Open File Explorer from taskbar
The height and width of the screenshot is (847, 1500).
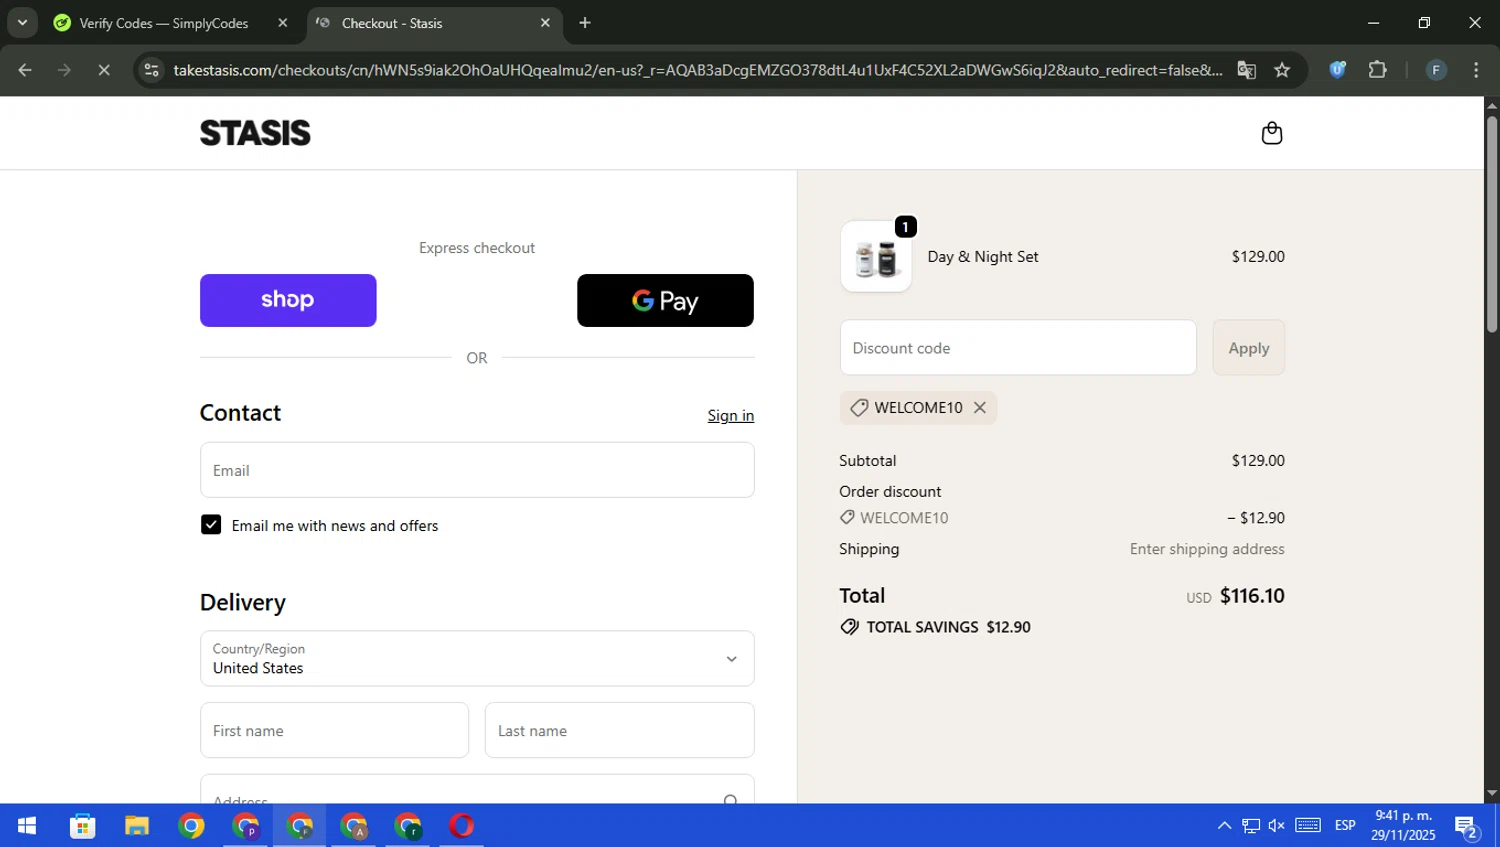pos(137,826)
